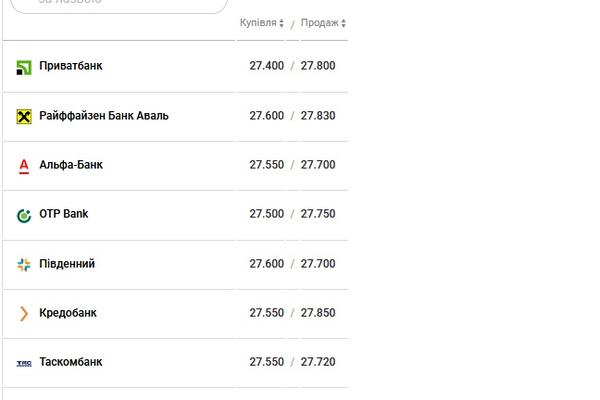
Task: Open the Таскомбанк bank link
Action: coord(71,362)
